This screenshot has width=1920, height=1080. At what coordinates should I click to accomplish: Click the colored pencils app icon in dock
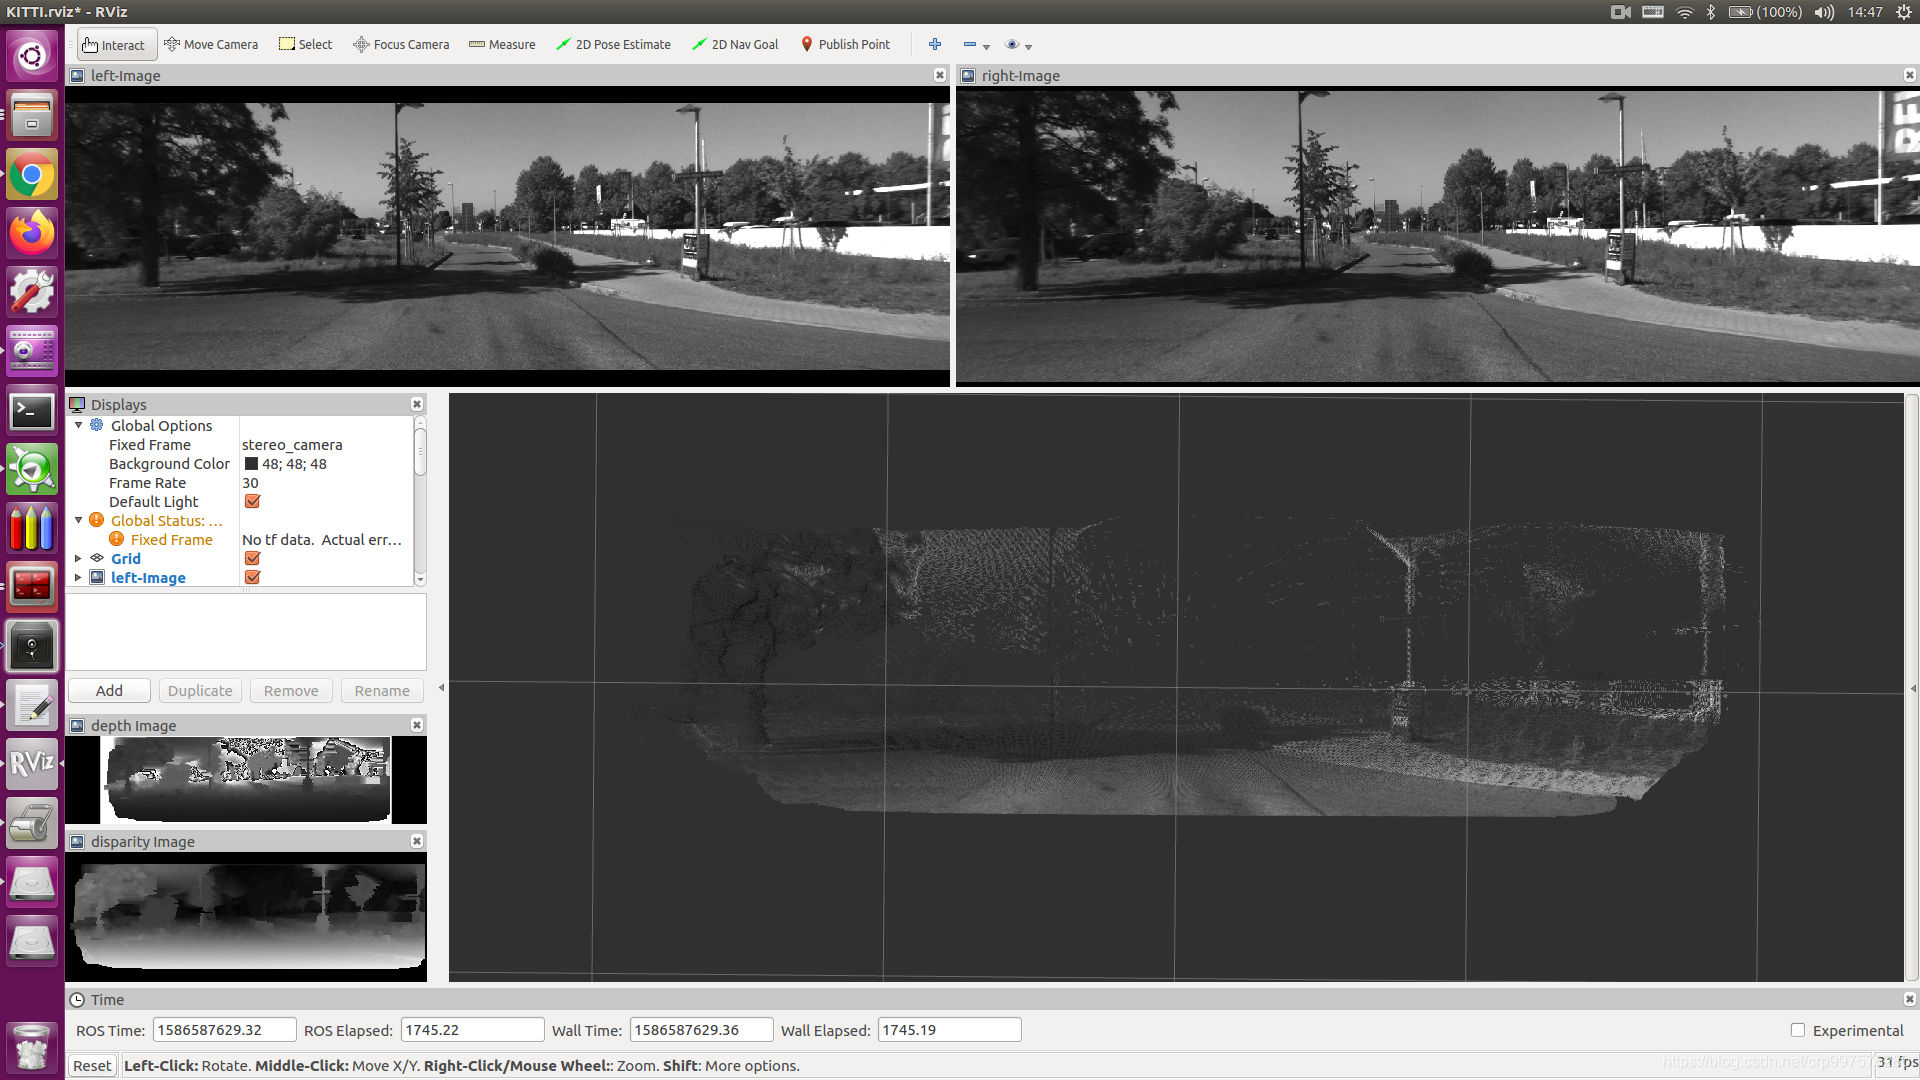(x=32, y=528)
